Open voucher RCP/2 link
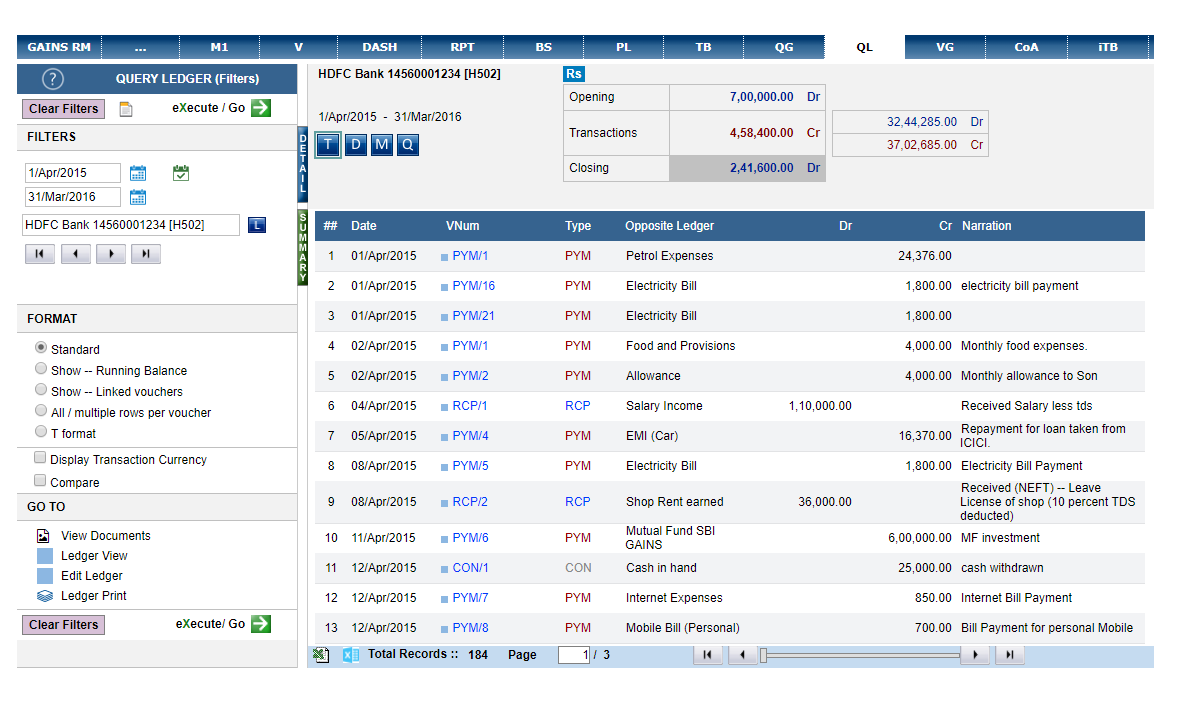The image size is (1179, 705). (x=470, y=502)
